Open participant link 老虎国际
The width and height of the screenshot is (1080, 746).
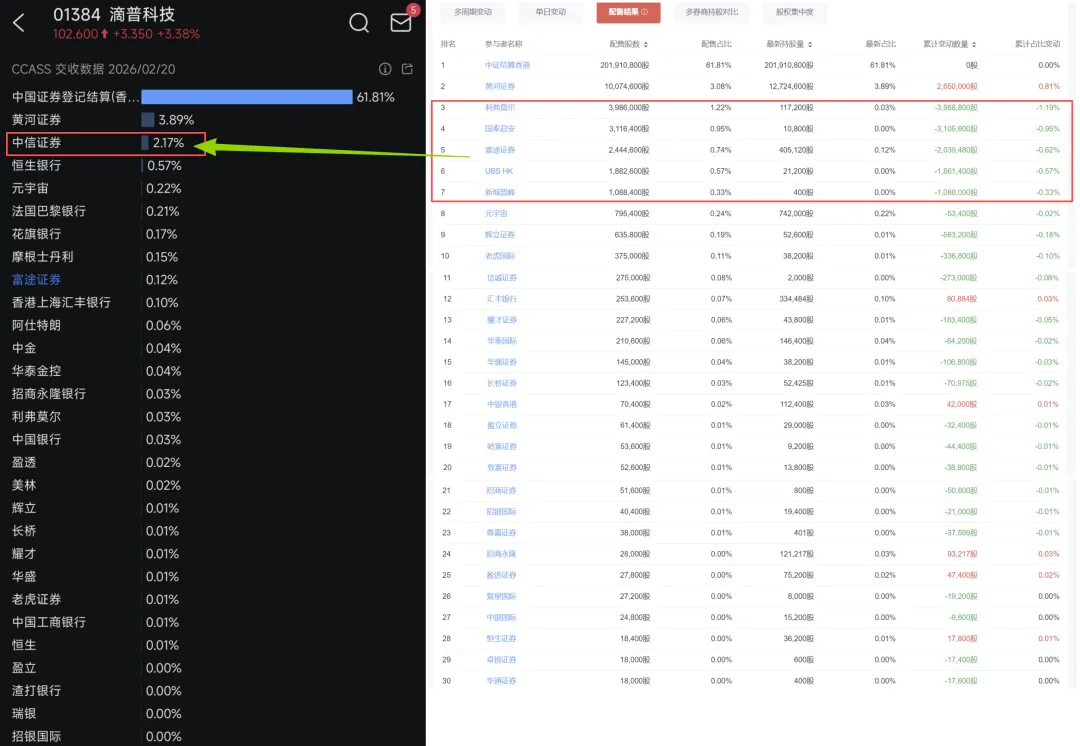(499, 256)
